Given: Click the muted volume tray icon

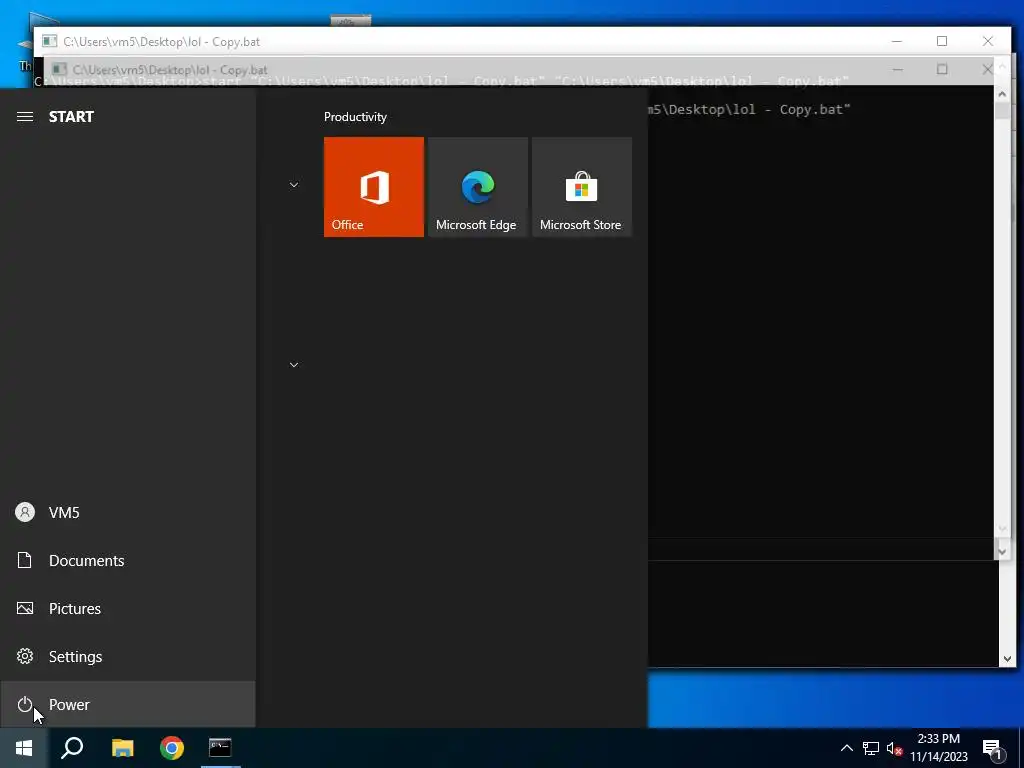Looking at the screenshot, I should 894,748.
